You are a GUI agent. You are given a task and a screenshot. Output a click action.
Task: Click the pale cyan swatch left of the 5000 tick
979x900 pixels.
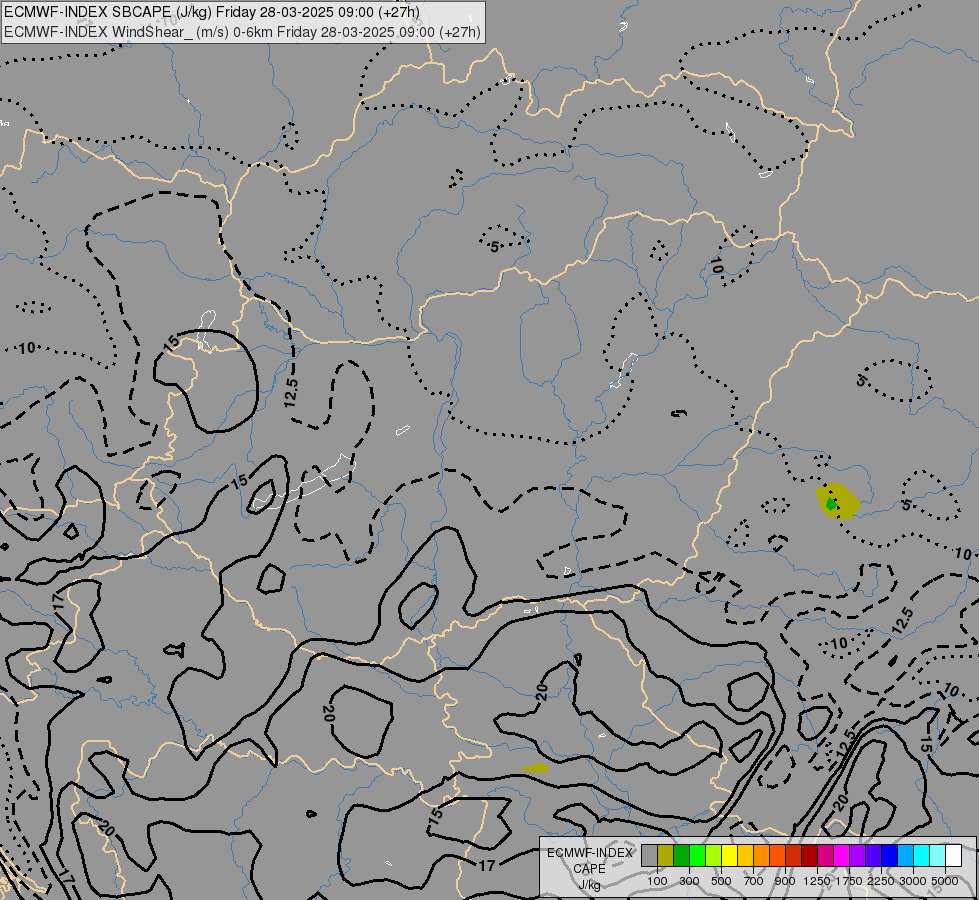point(938,856)
